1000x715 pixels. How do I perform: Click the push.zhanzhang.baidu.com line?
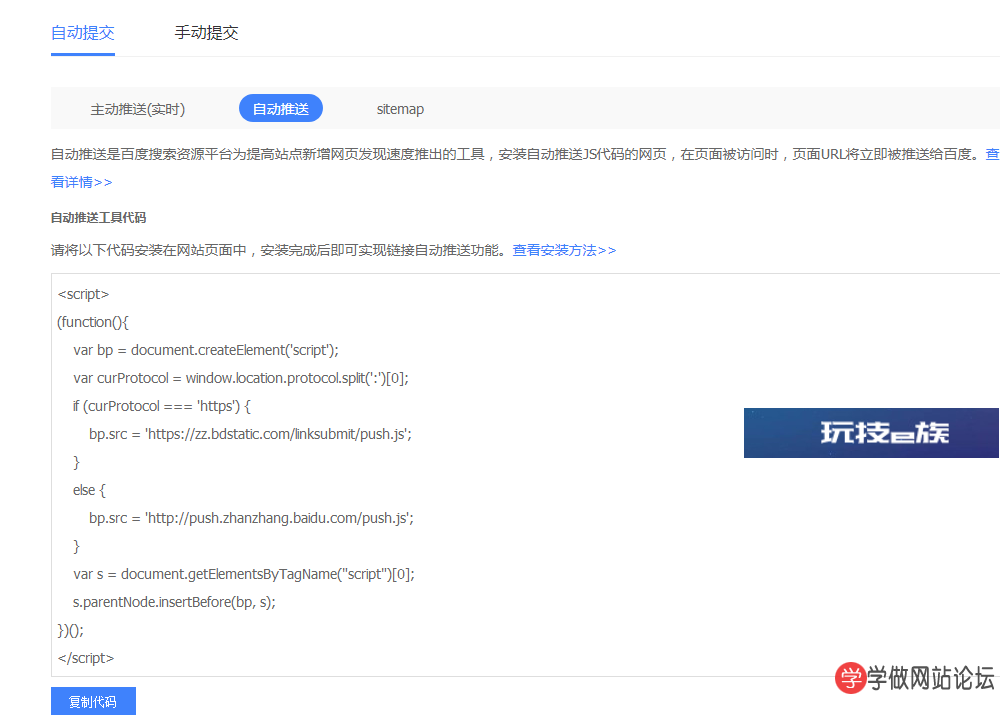coord(251,518)
